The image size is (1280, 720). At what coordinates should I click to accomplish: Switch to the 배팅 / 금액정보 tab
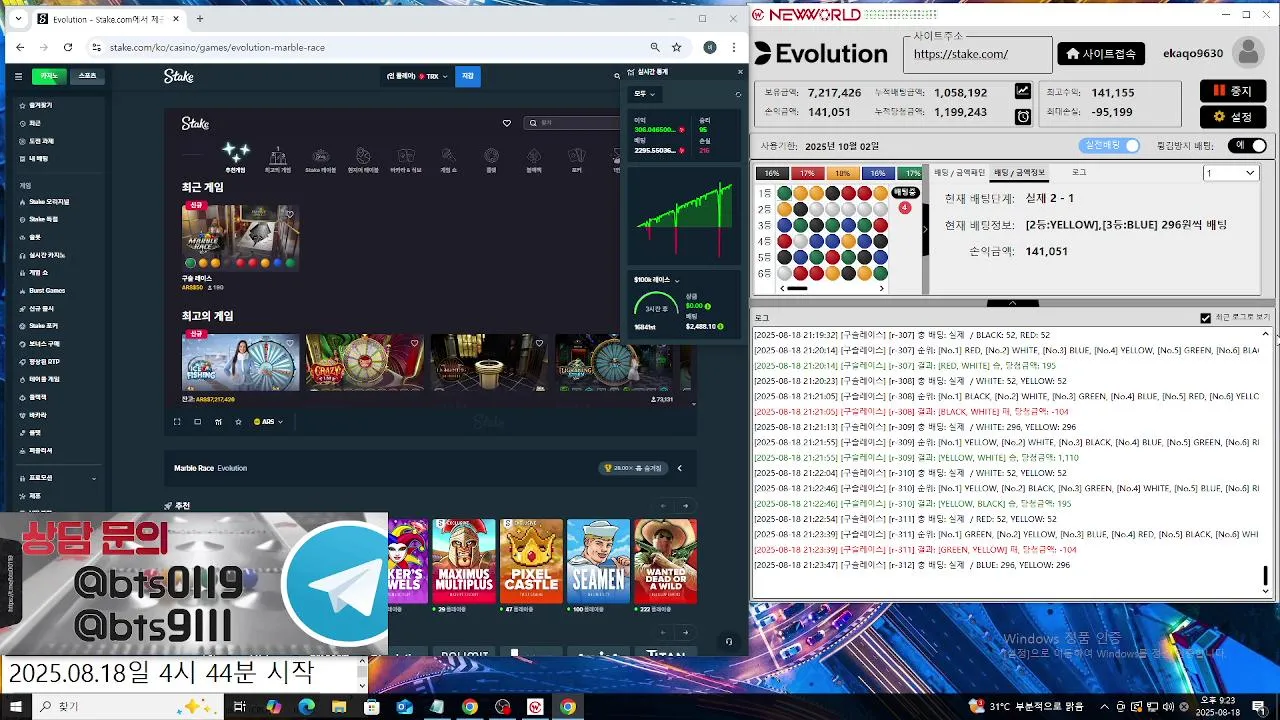[x=1019, y=173]
